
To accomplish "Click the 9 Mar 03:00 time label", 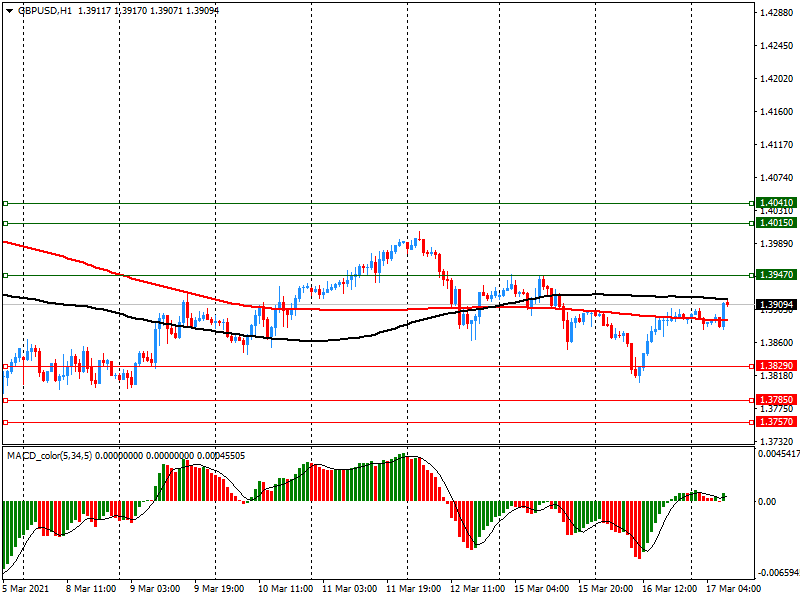I will click(x=155, y=589).
